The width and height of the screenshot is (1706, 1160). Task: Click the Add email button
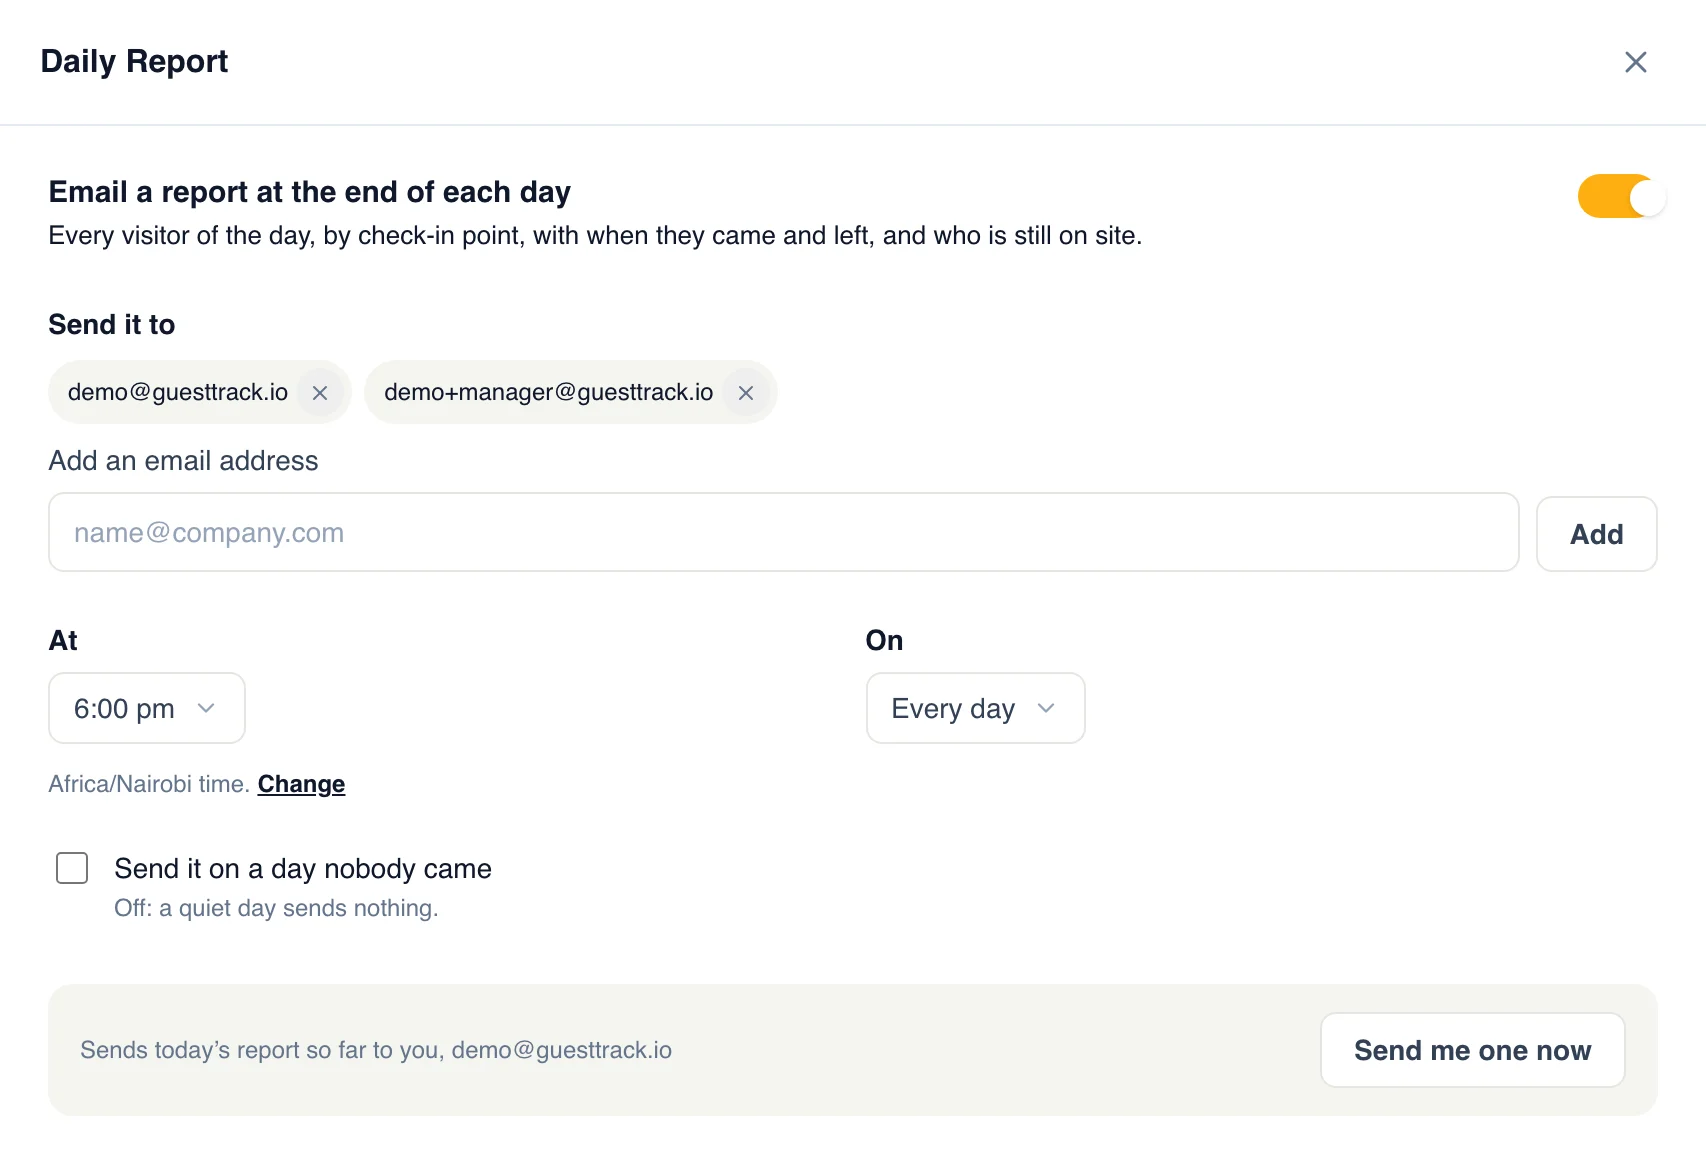pos(1597,534)
